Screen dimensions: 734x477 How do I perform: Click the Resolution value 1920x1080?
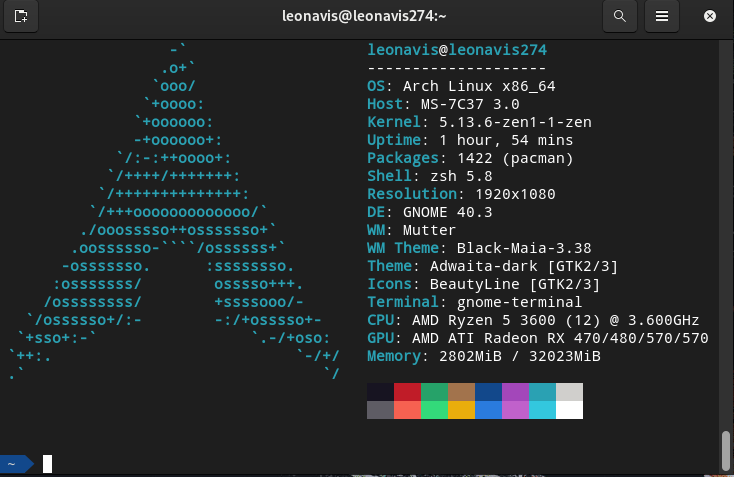tap(515, 194)
